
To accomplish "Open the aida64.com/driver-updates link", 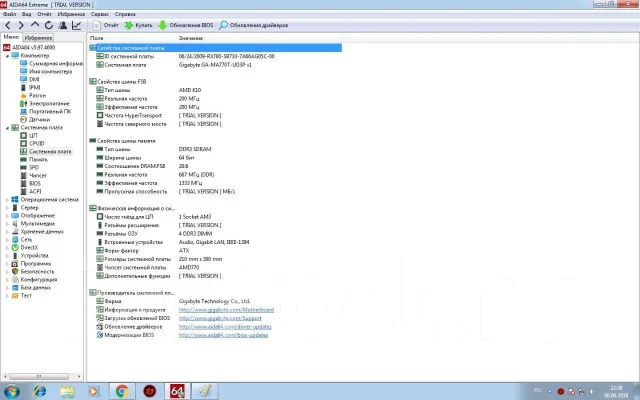I will (225, 327).
